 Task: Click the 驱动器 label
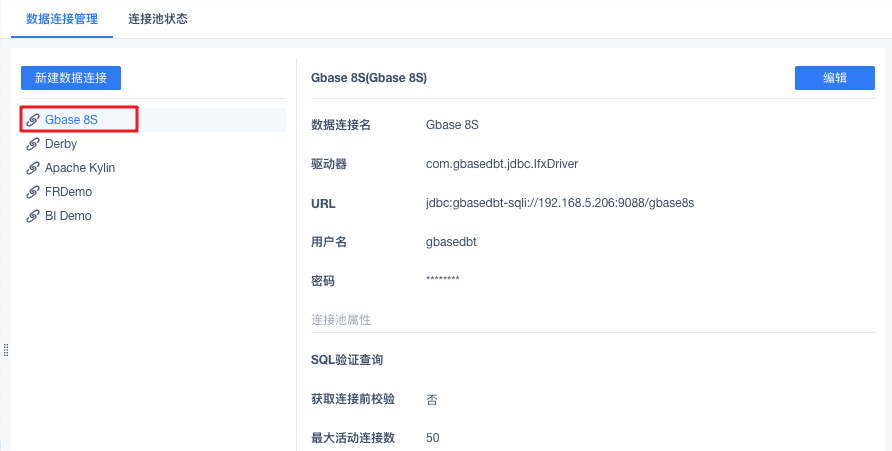click(329, 164)
